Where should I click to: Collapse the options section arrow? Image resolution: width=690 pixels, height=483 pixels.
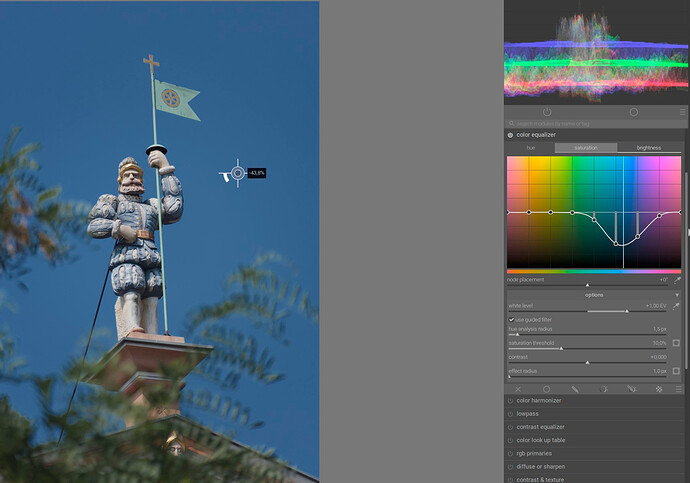click(x=677, y=295)
